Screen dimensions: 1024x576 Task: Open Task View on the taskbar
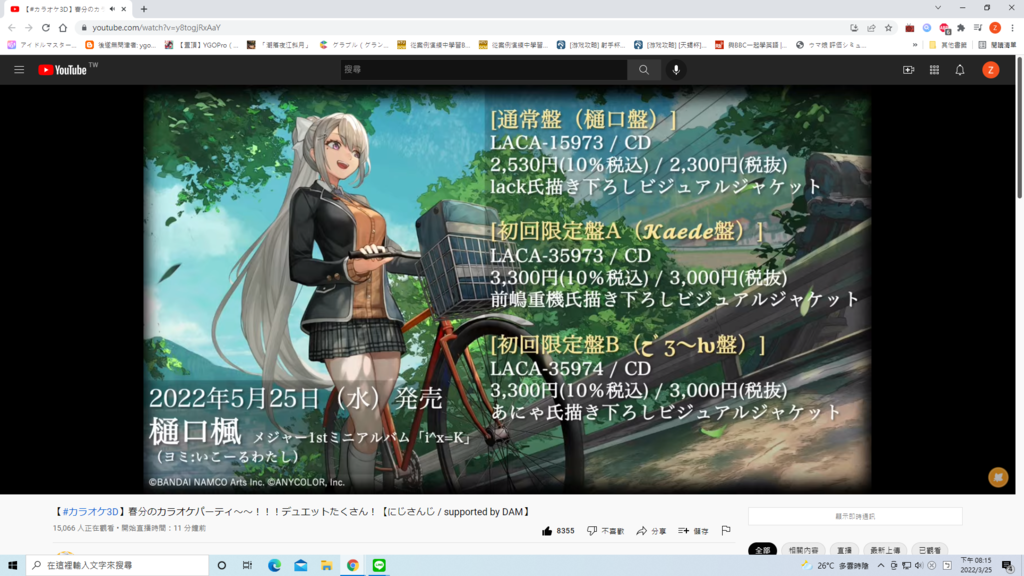[x=248, y=565]
